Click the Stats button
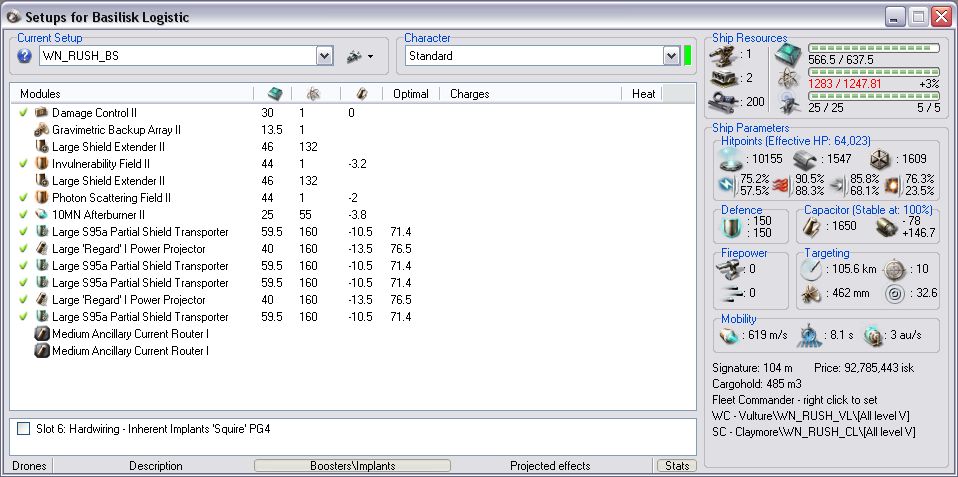Screen dimensions: 958x477 [677, 466]
